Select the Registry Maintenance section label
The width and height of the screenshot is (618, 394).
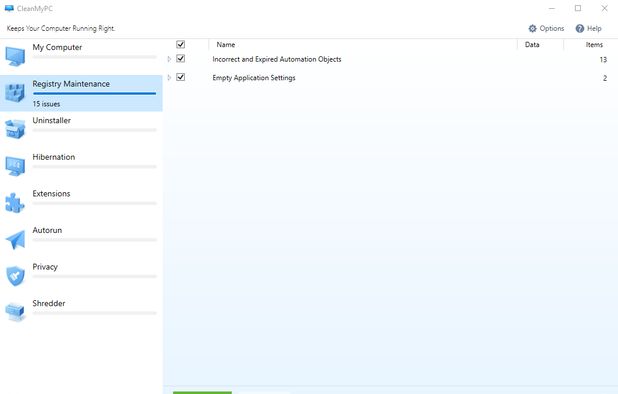(x=71, y=84)
